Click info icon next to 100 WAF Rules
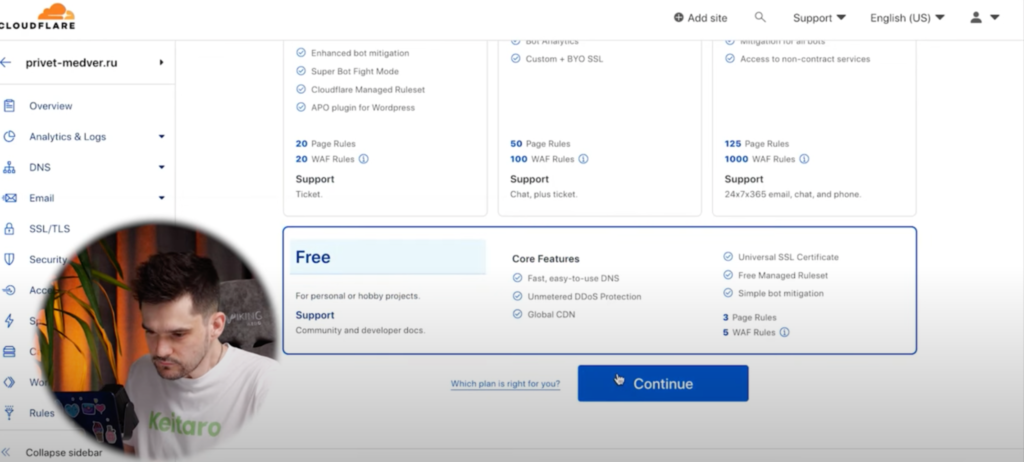The image size is (1024, 462). pyautogui.click(x=584, y=159)
